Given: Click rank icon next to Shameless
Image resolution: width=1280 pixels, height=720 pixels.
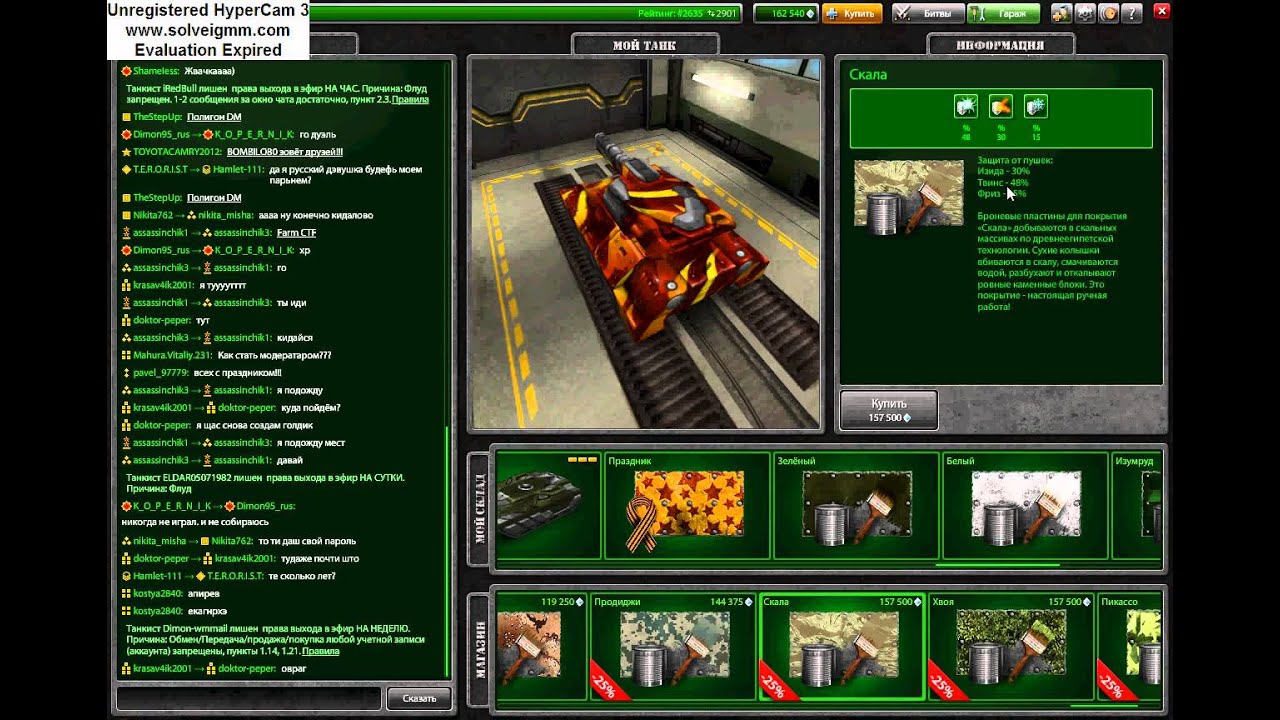Looking at the screenshot, I should pyautogui.click(x=126, y=71).
